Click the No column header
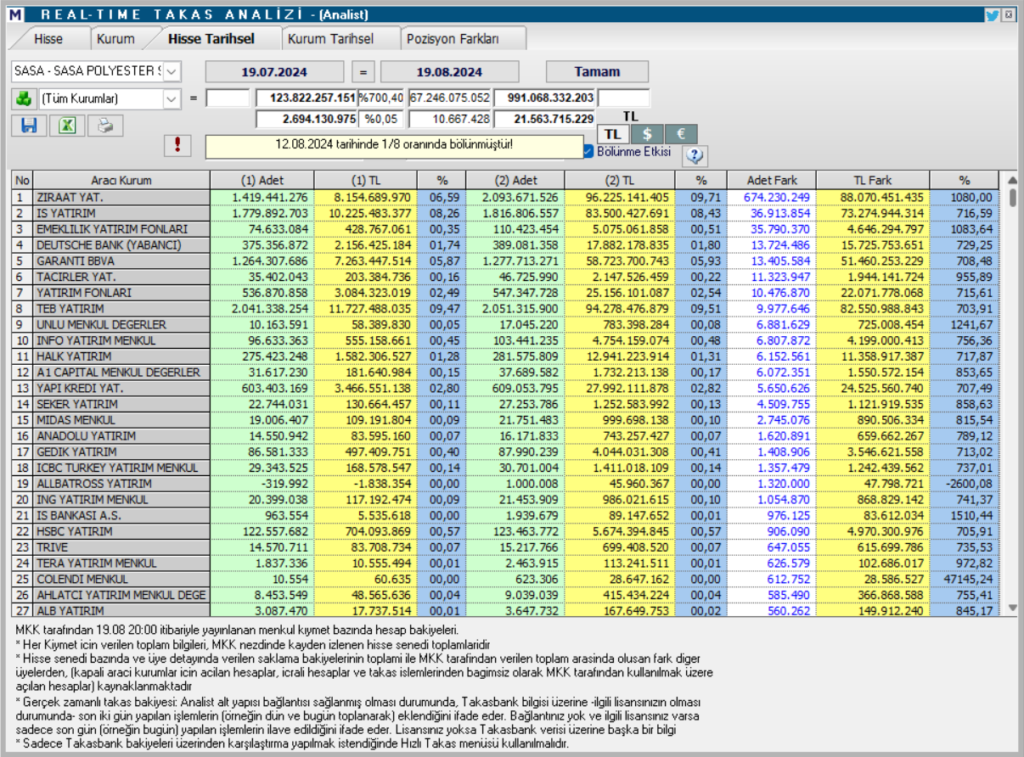 click(22, 180)
